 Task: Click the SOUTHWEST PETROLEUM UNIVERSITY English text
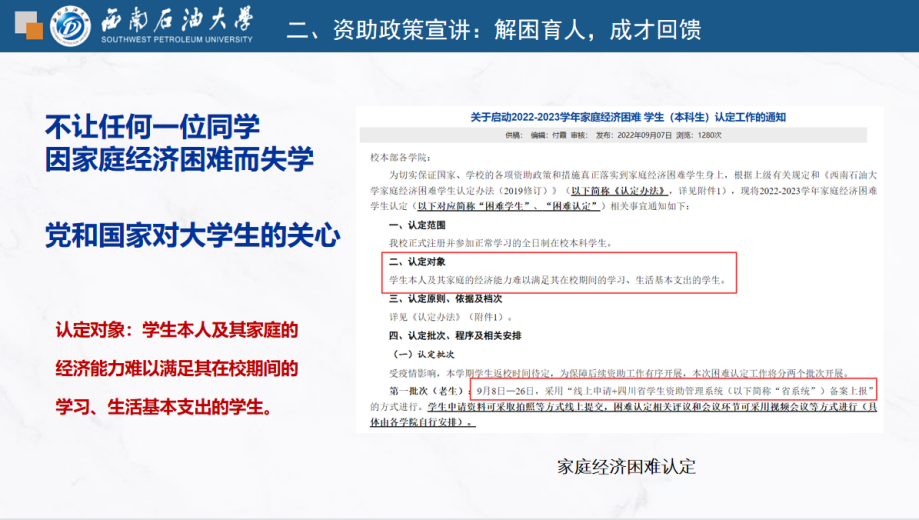coord(175,40)
